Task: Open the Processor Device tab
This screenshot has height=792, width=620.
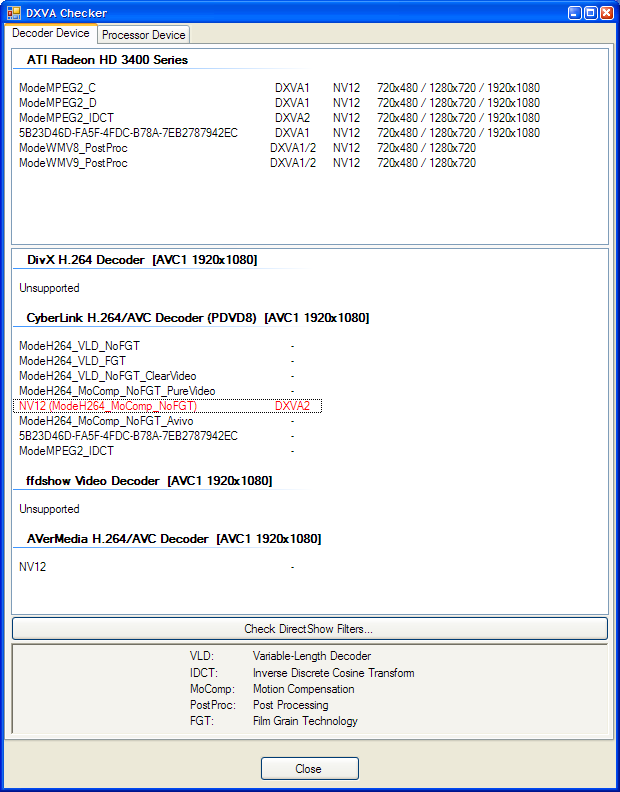Action: pos(144,35)
